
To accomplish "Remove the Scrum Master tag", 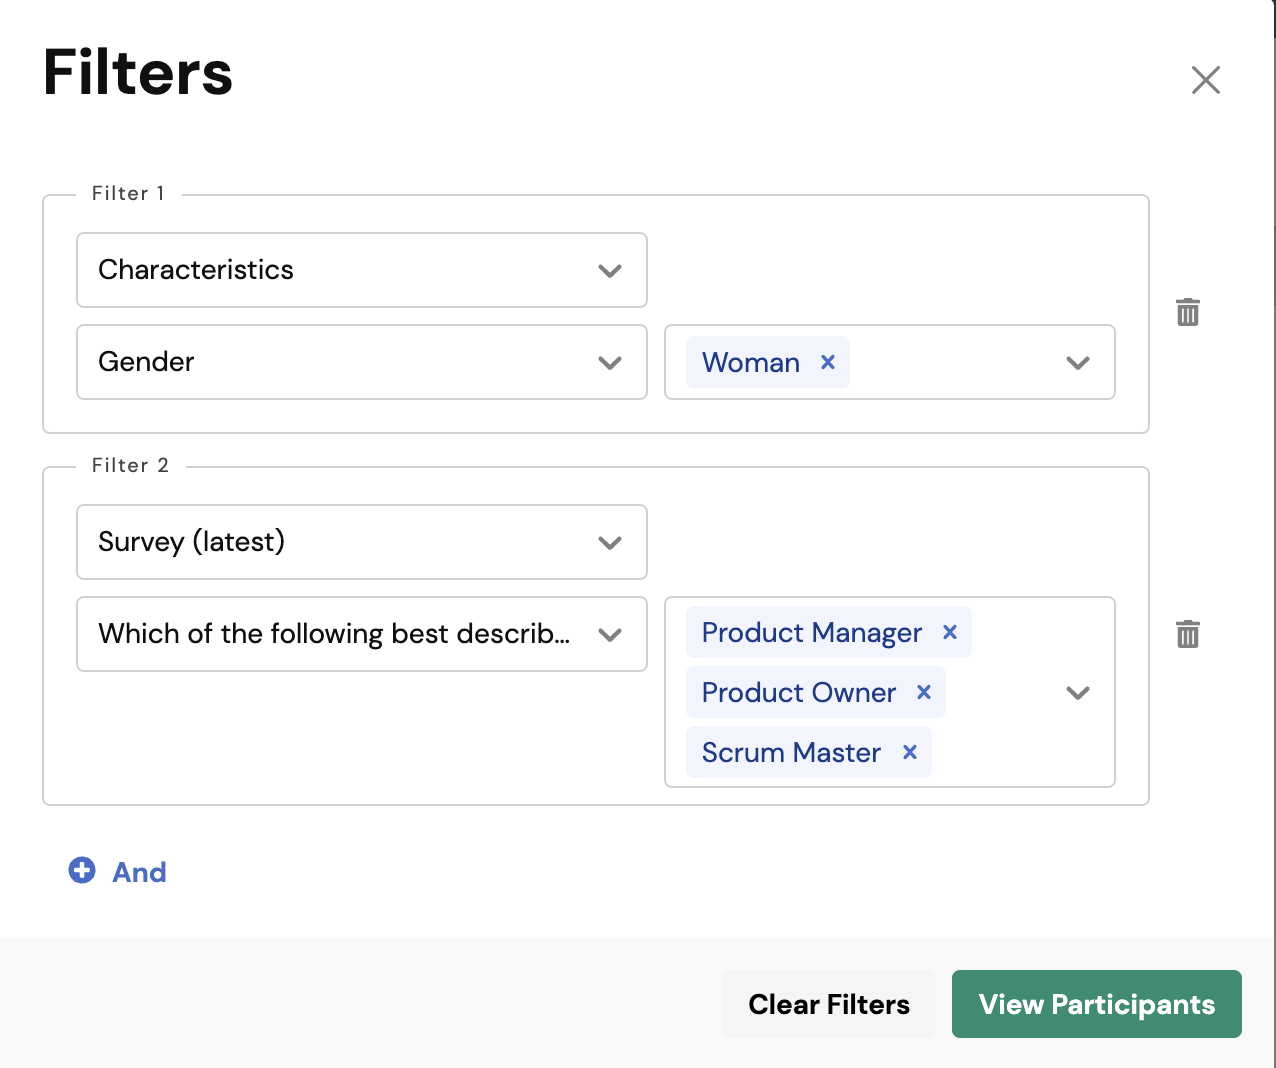I will pyautogui.click(x=910, y=752).
